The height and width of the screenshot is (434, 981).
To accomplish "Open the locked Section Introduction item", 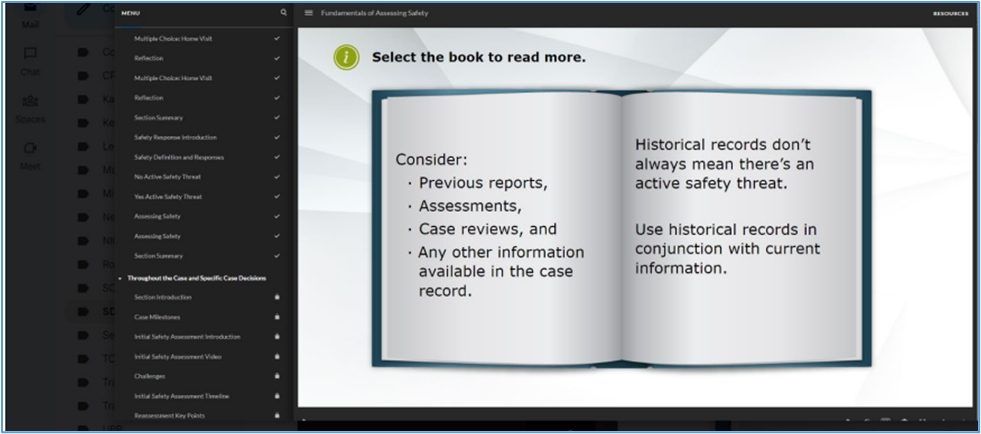I will coord(163,297).
